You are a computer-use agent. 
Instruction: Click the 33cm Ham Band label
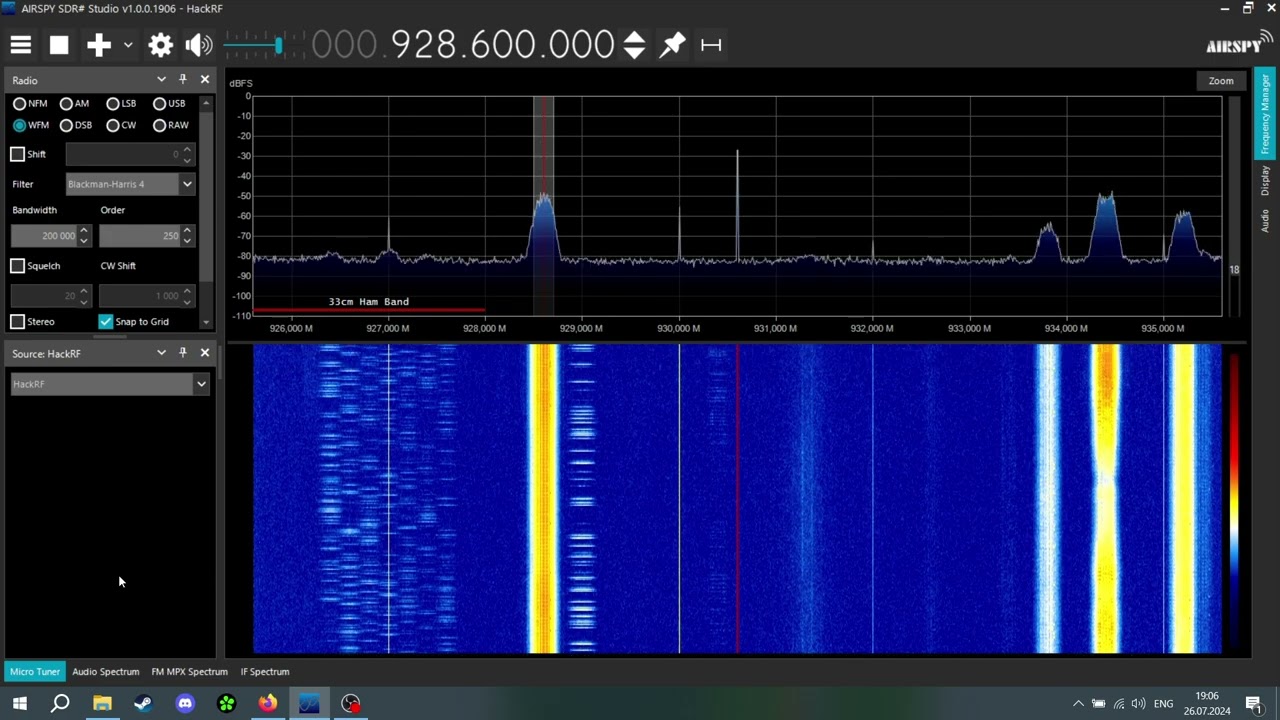[x=369, y=302]
